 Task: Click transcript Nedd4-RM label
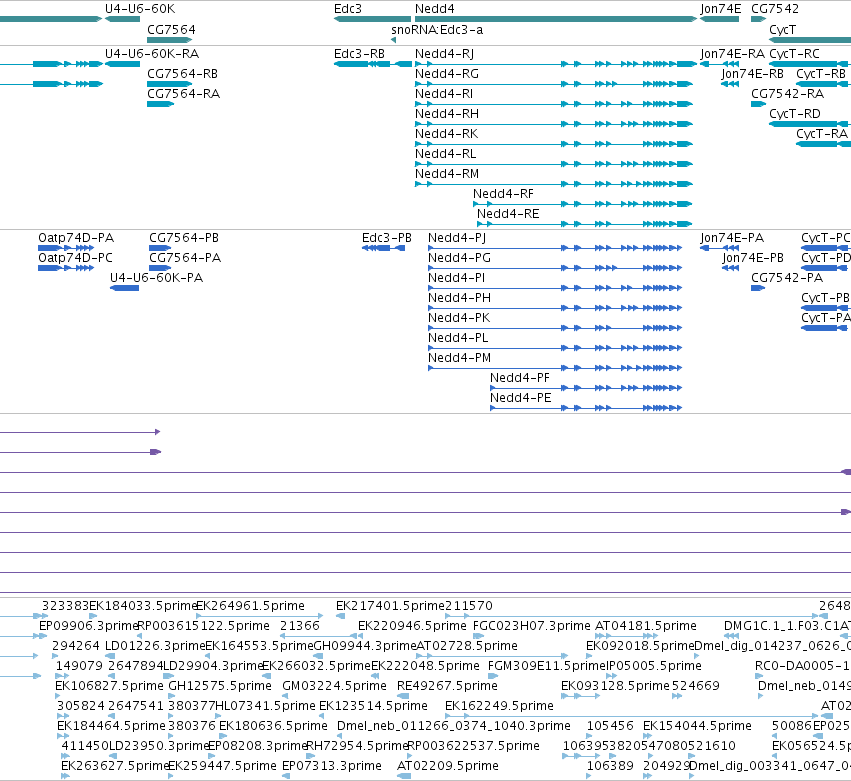click(447, 174)
